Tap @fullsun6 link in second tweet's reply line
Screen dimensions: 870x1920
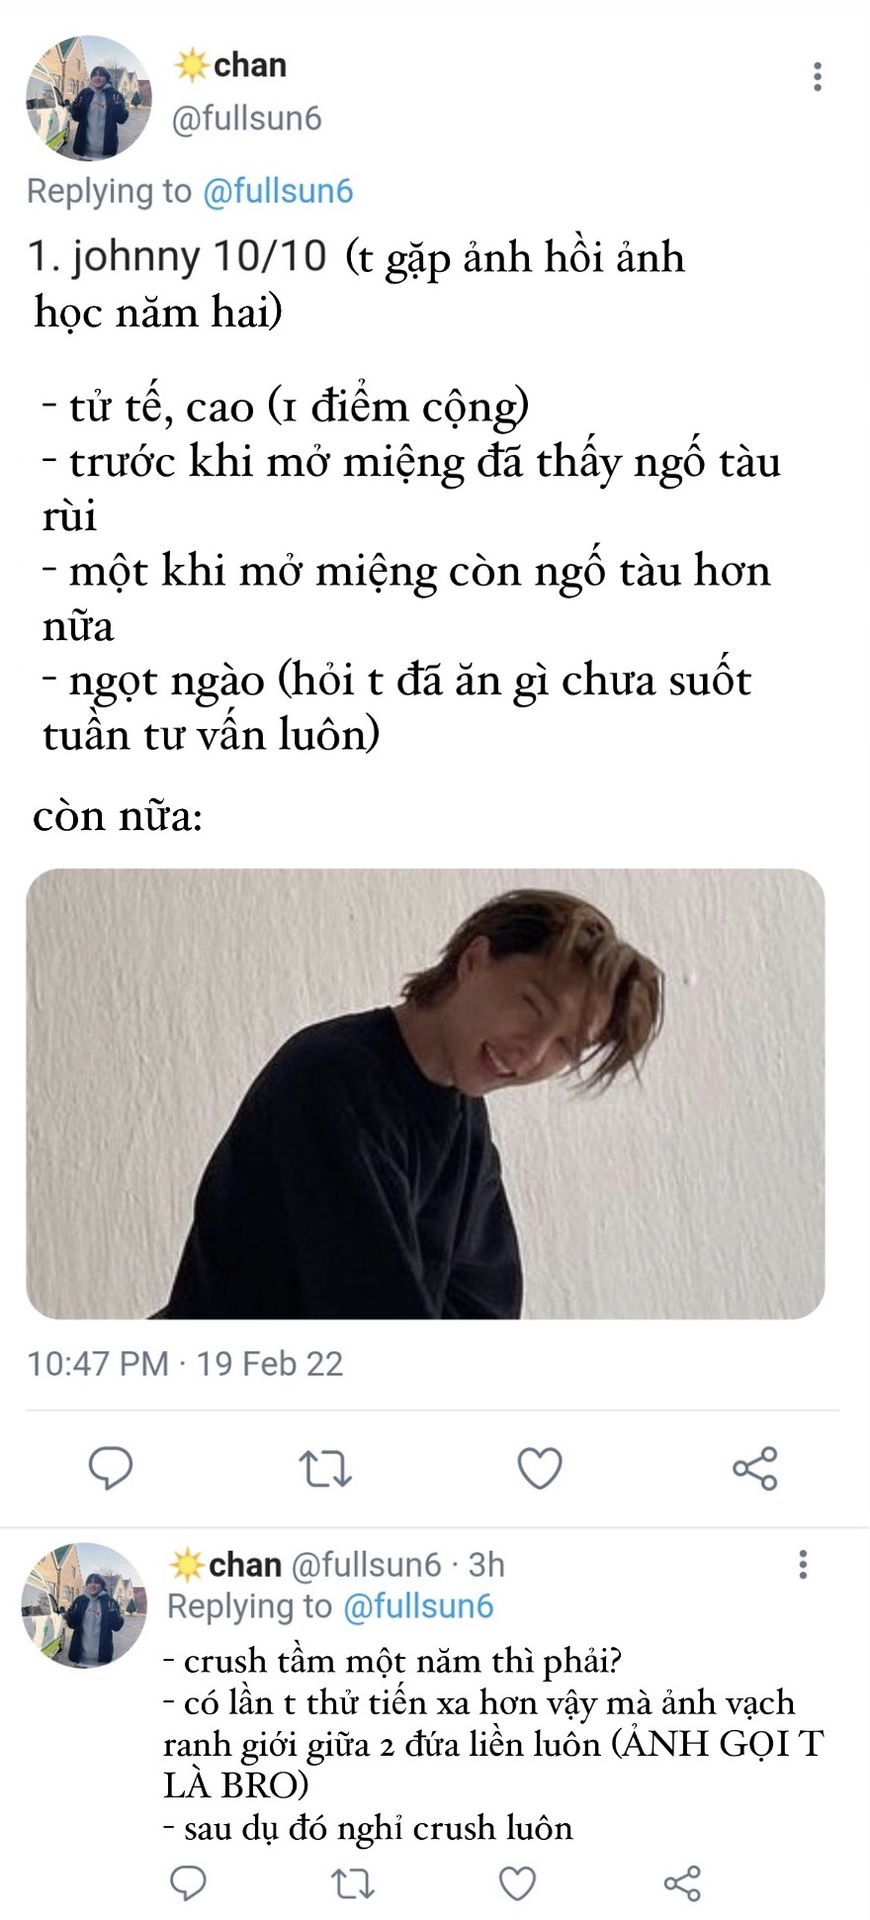coord(418,1606)
